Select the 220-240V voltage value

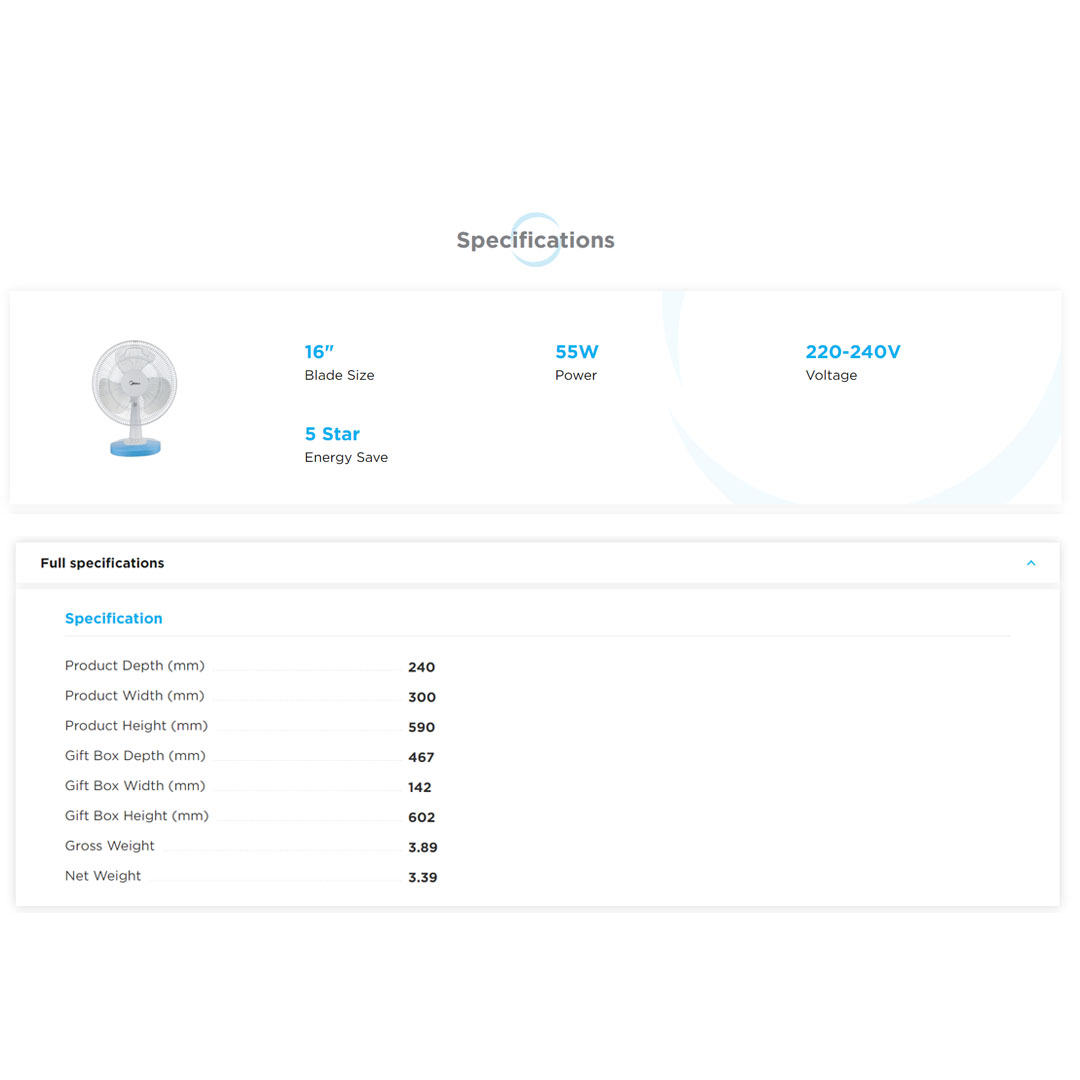pos(852,352)
